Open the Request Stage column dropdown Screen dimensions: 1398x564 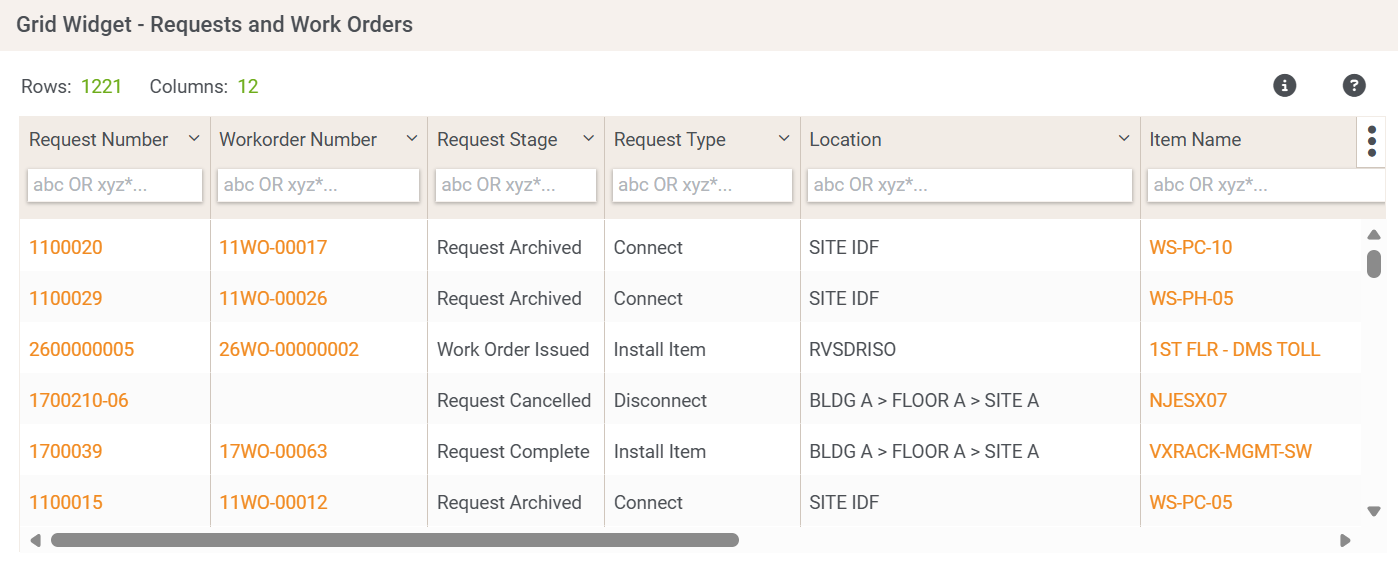click(x=588, y=139)
